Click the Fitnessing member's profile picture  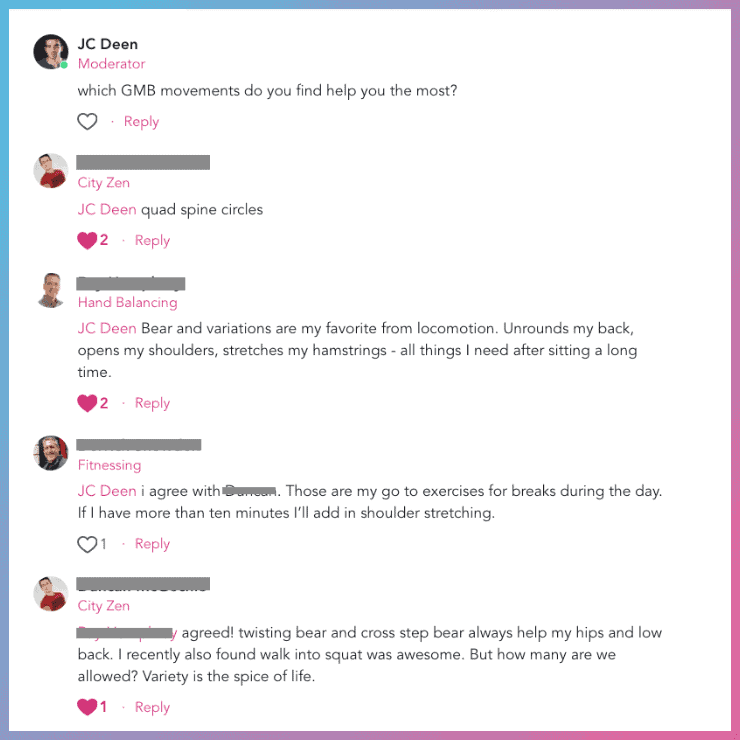click(51, 453)
